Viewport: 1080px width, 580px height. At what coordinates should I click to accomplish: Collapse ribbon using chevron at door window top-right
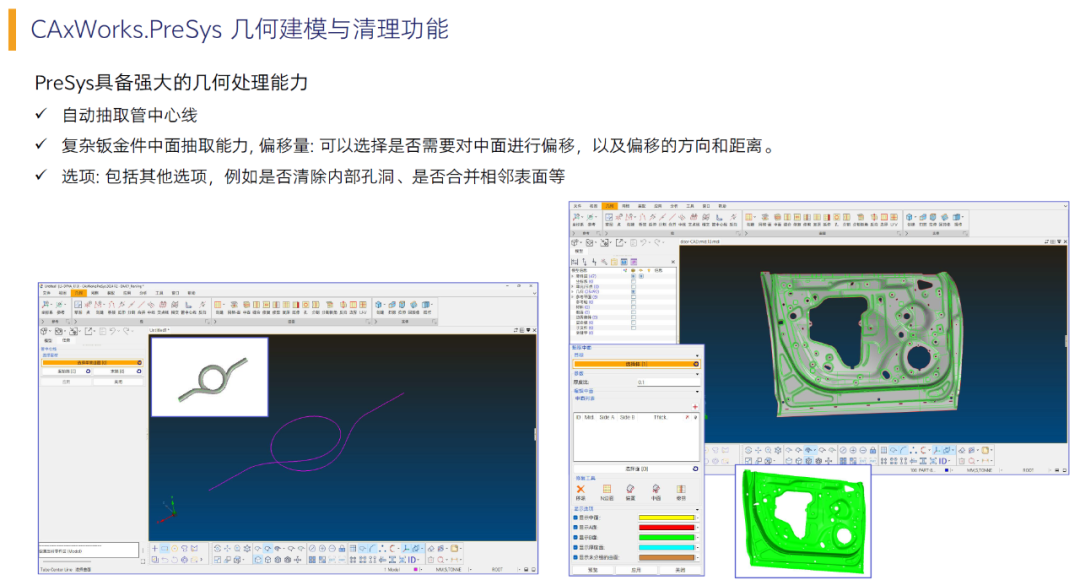pyautogui.click(x=1066, y=206)
